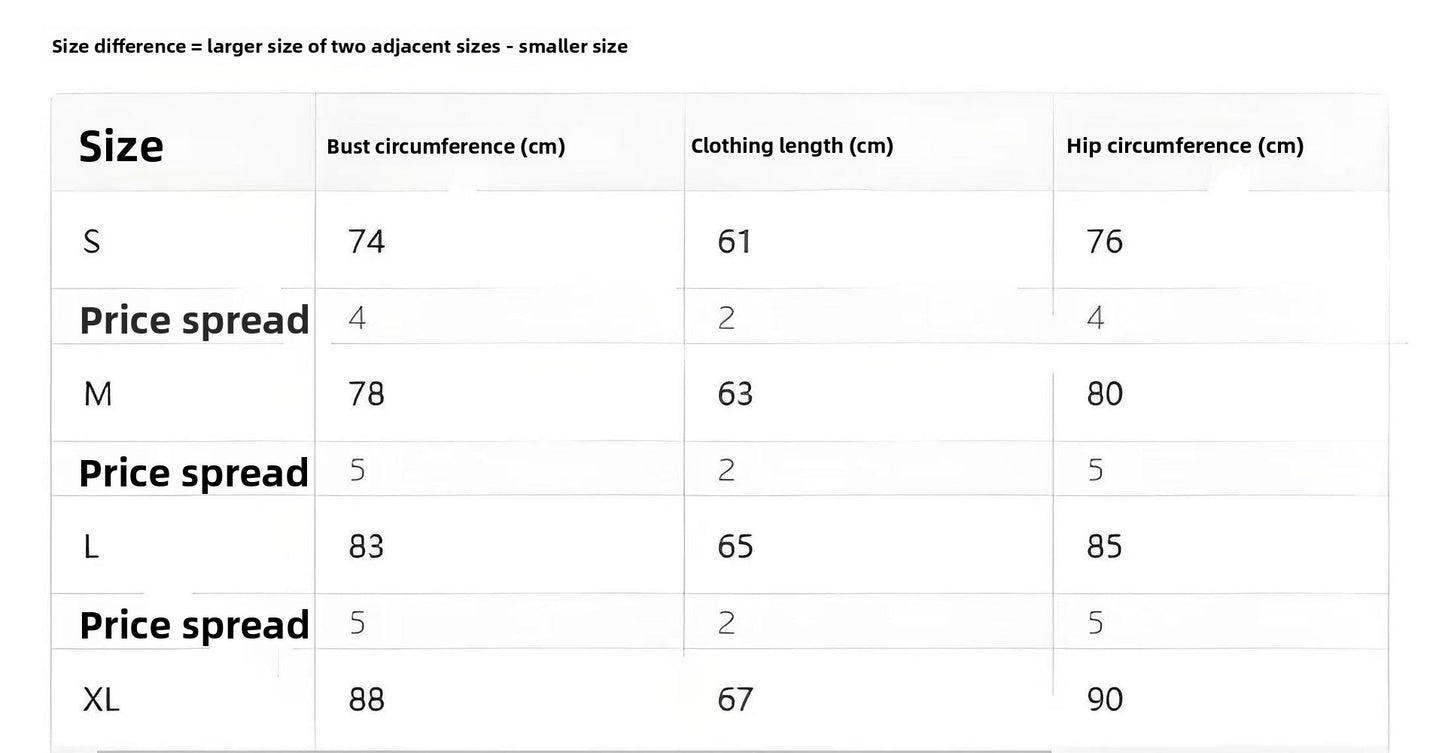Screen dimensions: 1445x753
Task: Click clothing length value 67
Action: (x=735, y=699)
